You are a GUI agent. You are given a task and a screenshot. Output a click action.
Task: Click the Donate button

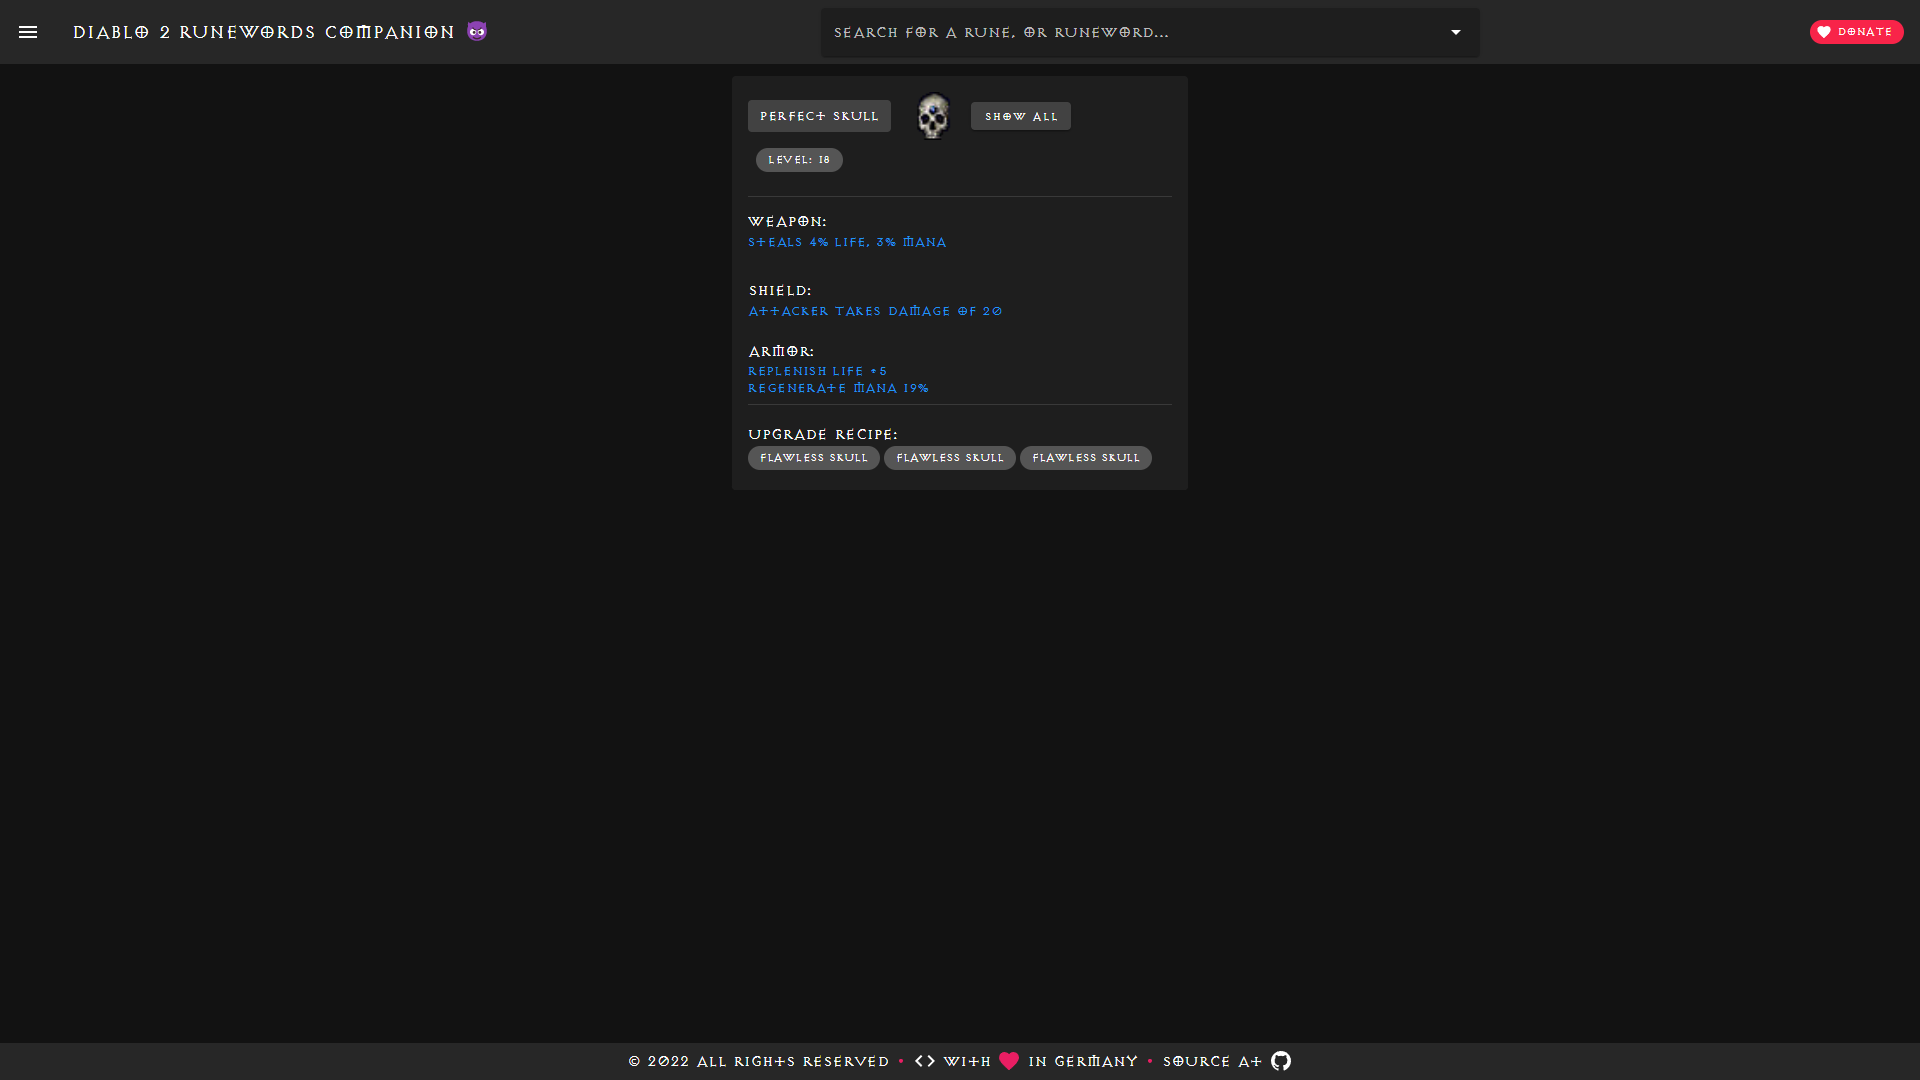[x=1856, y=32]
